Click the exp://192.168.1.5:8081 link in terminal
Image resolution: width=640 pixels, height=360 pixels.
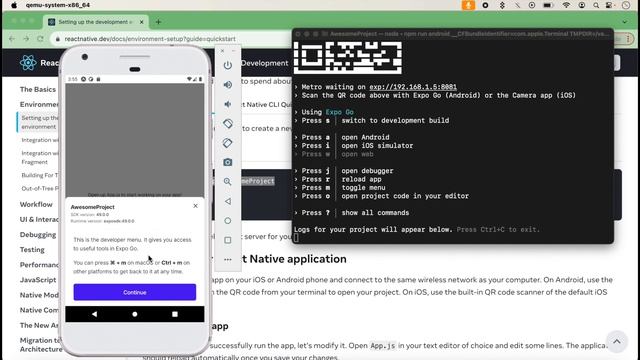click(x=413, y=87)
